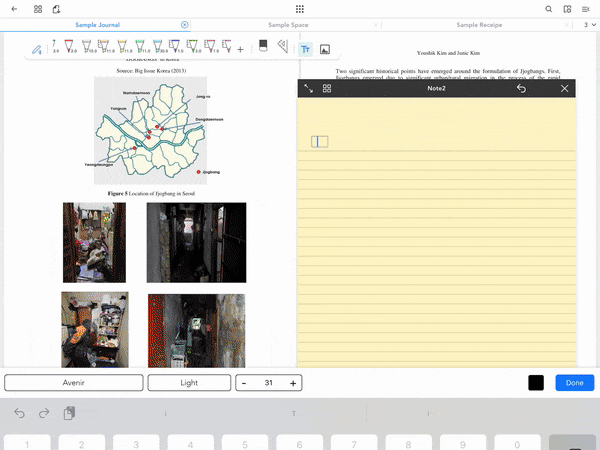Tap the page capture icon

(x=567, y=9)
